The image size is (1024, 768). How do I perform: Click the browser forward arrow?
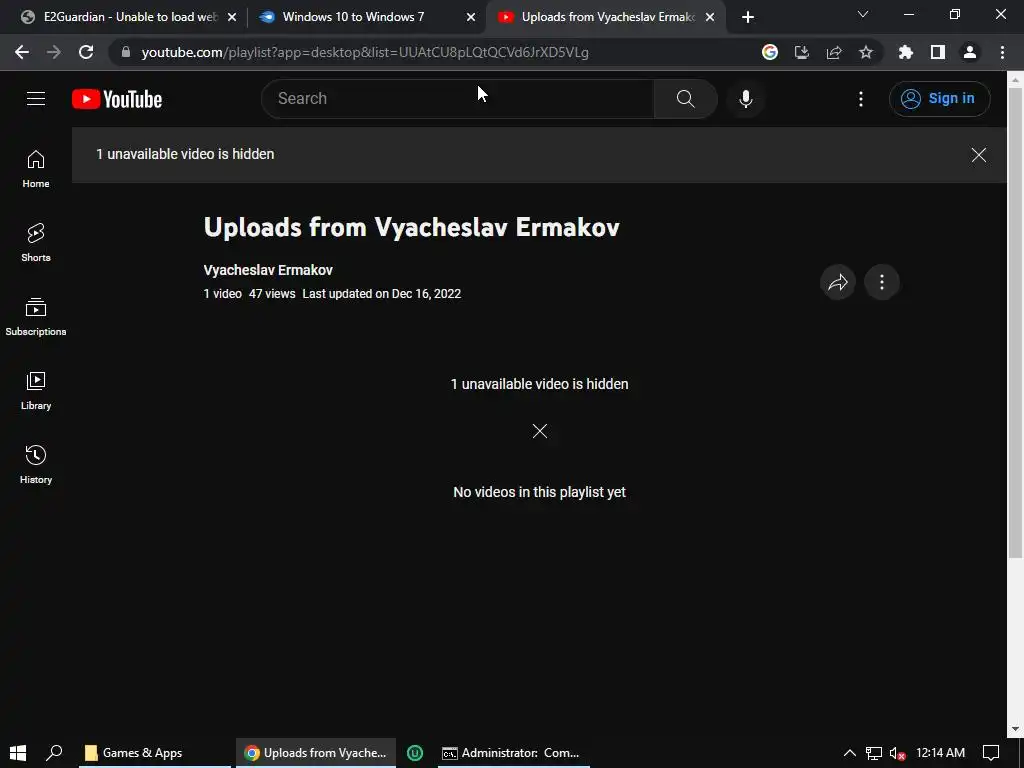click(x=54, y=52)
